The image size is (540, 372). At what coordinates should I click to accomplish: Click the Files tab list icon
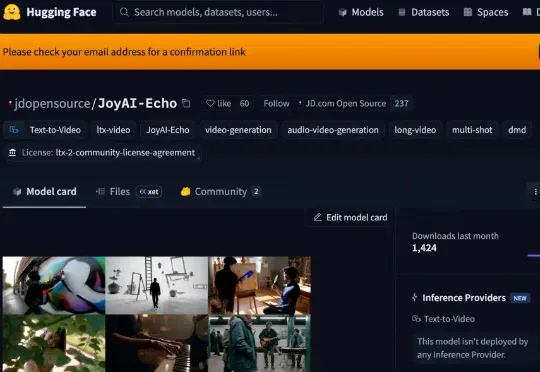click(100, 191)
